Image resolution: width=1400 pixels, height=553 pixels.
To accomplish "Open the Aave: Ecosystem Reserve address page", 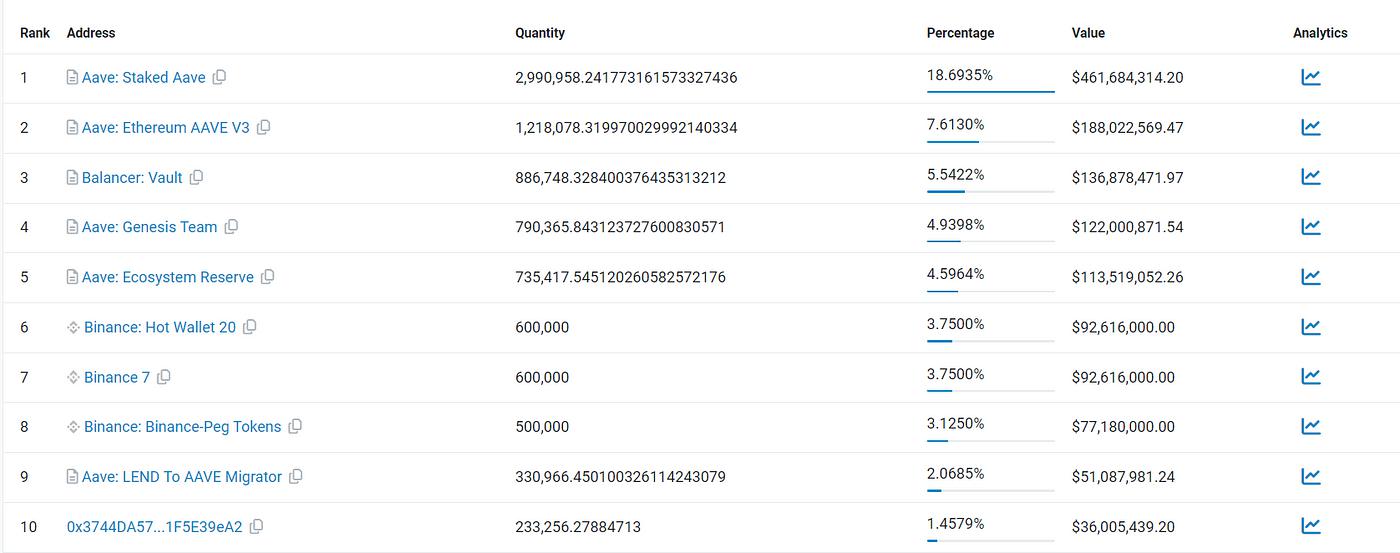I will click(168, 277).
